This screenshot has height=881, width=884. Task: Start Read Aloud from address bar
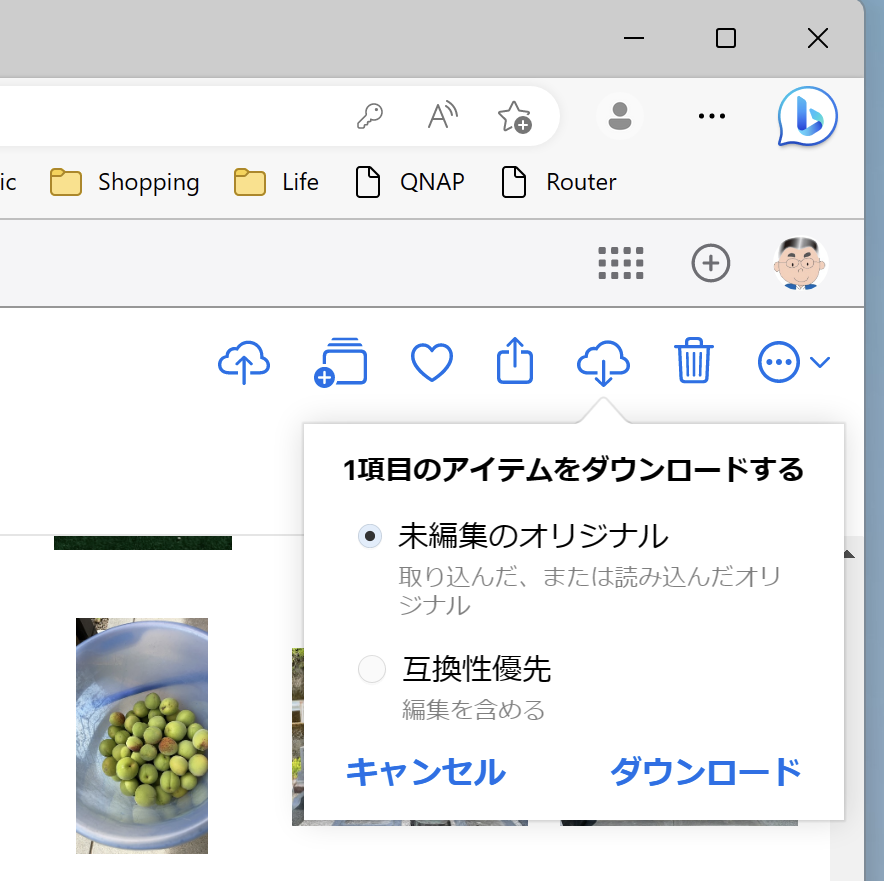[x=443, y=116]
